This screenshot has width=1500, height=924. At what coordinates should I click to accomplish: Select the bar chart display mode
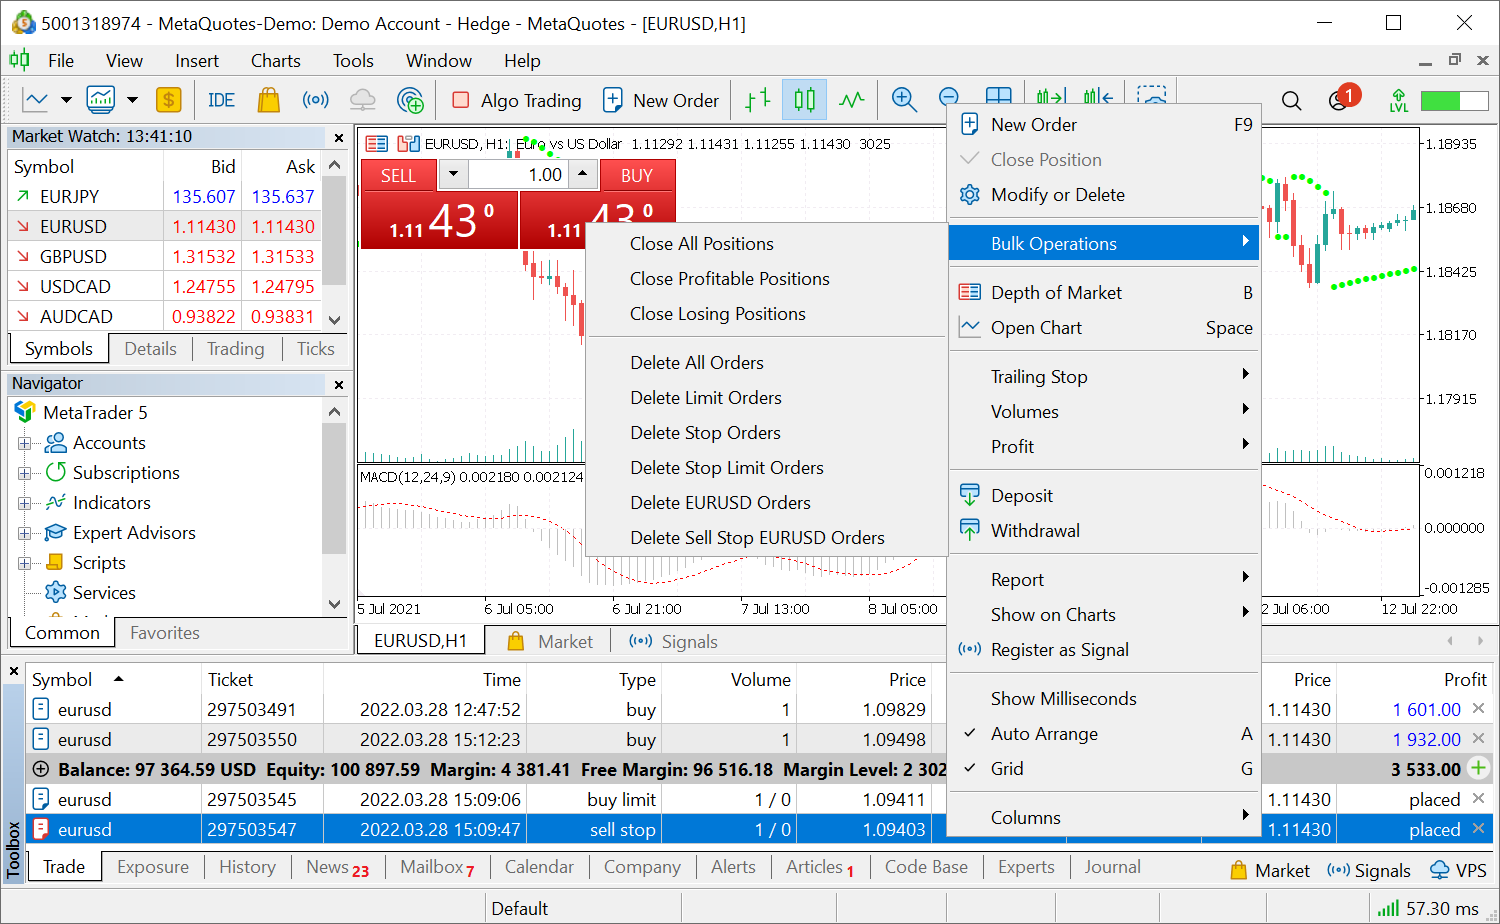click(757, 99)
